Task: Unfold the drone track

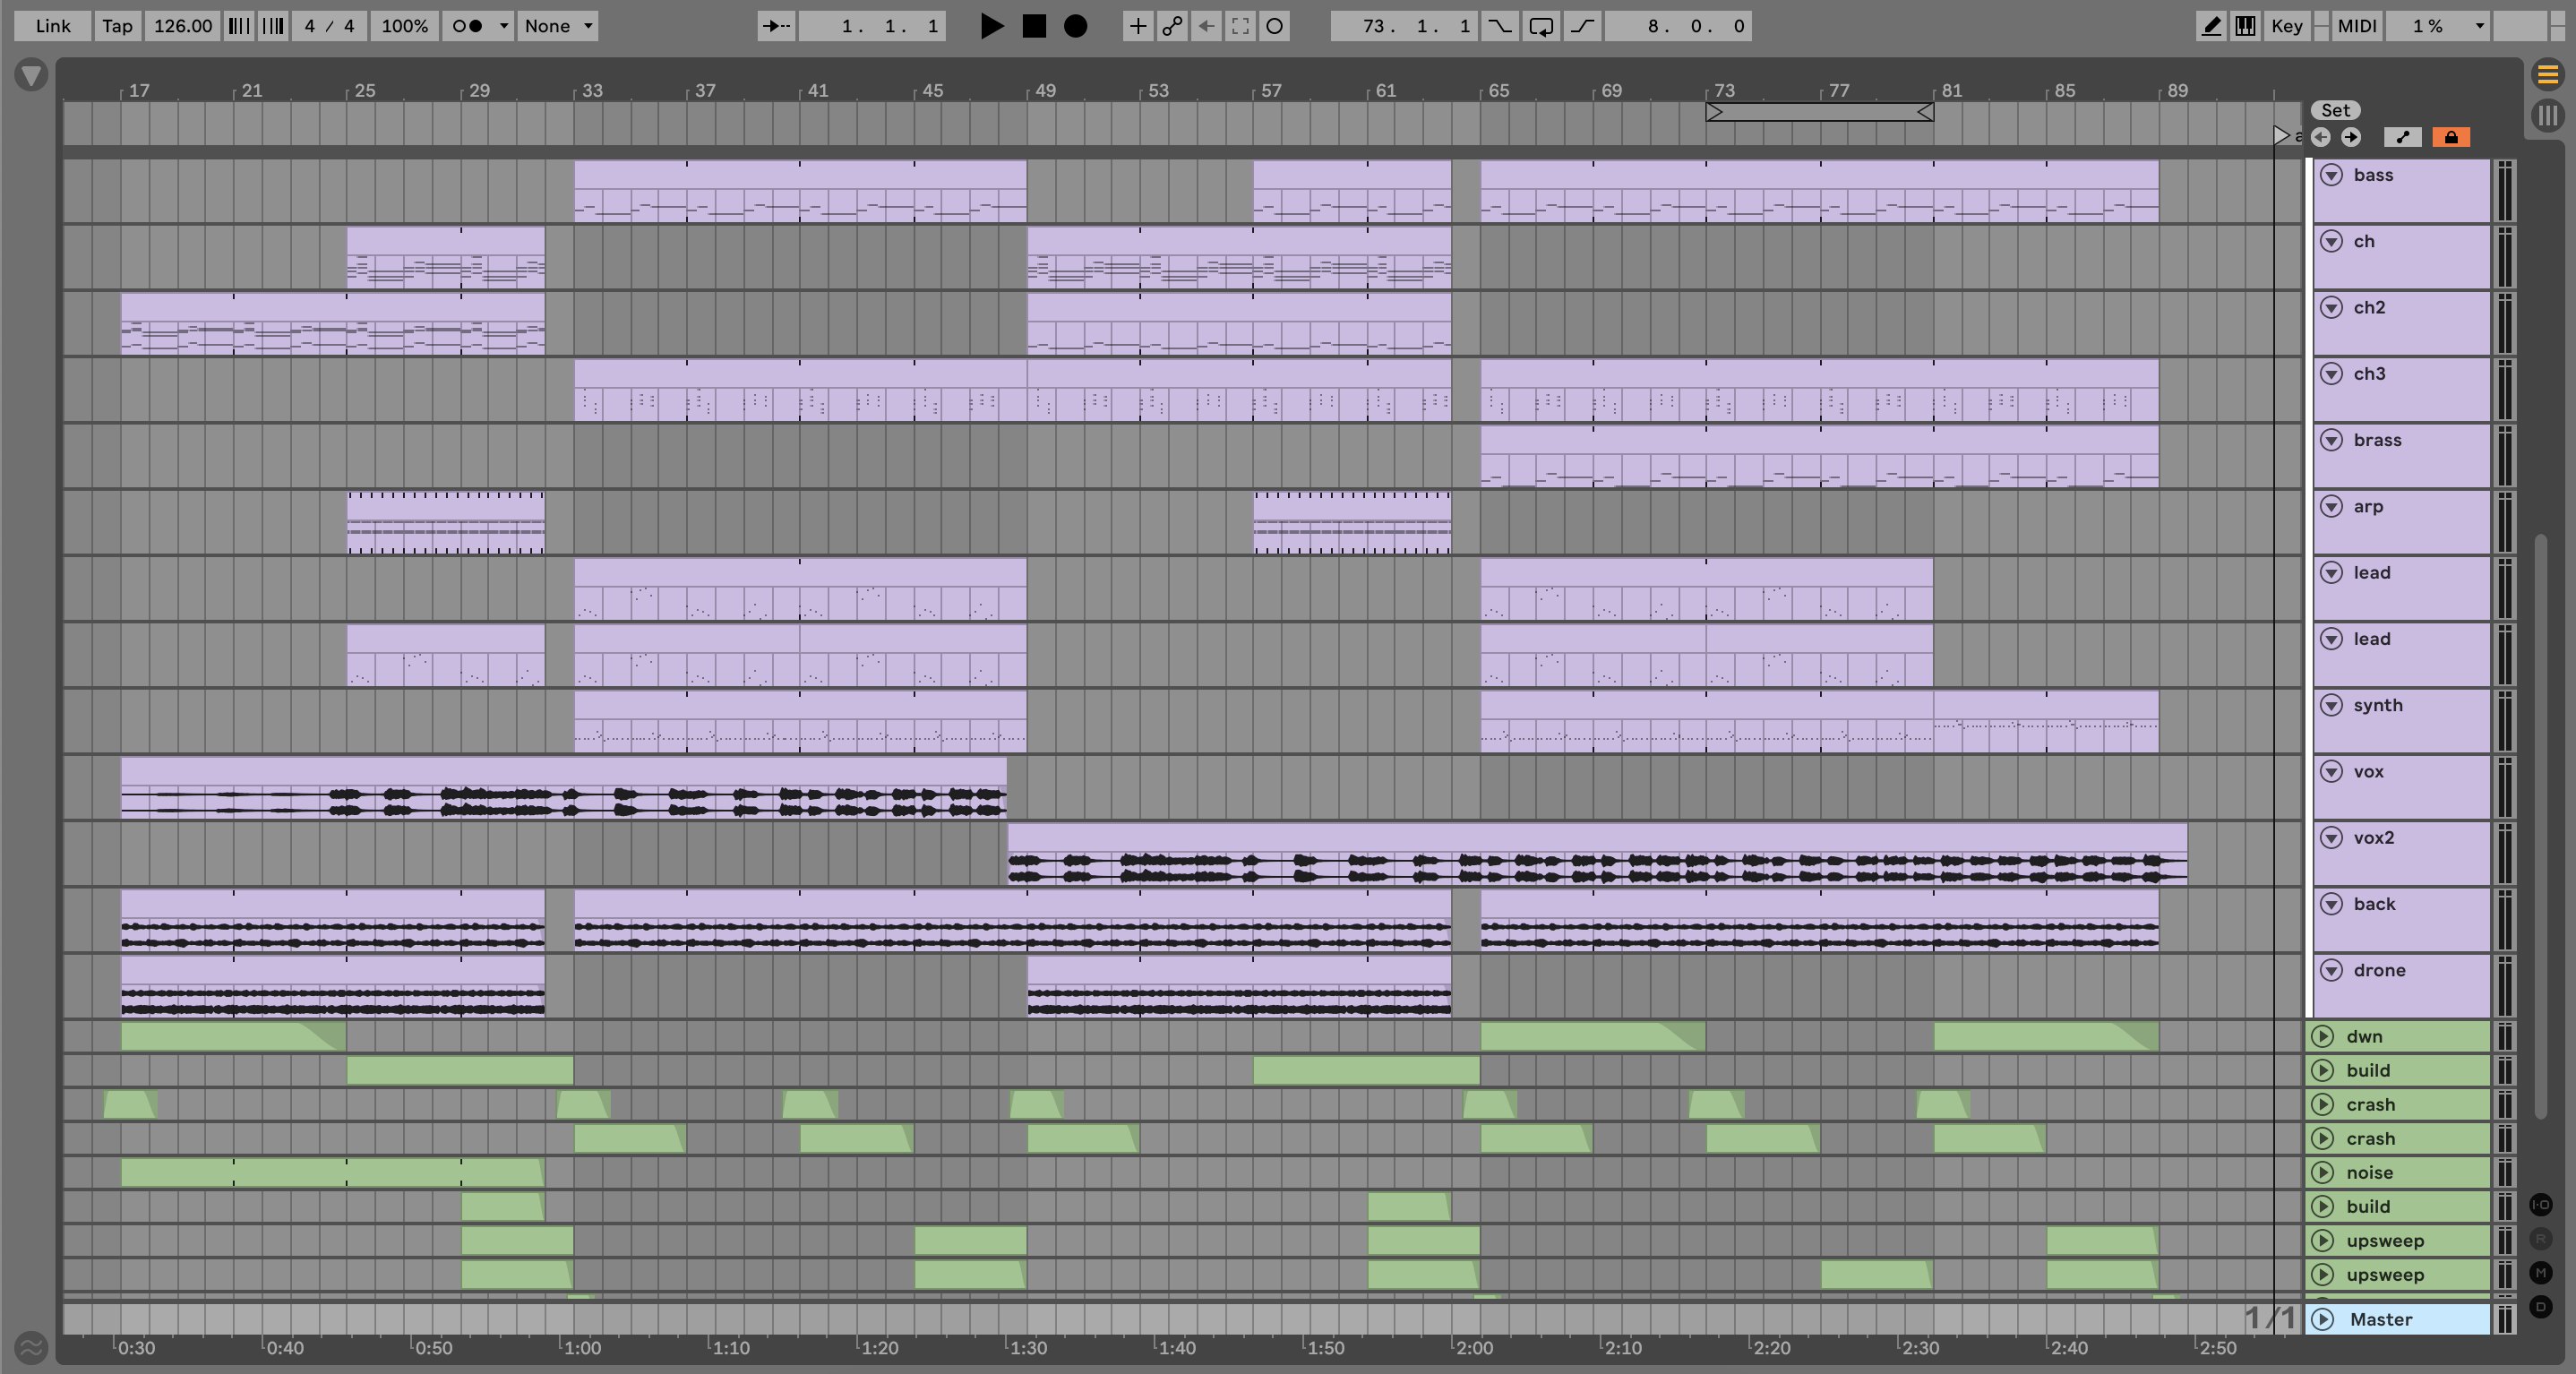Action: (x=2331, y=970)
